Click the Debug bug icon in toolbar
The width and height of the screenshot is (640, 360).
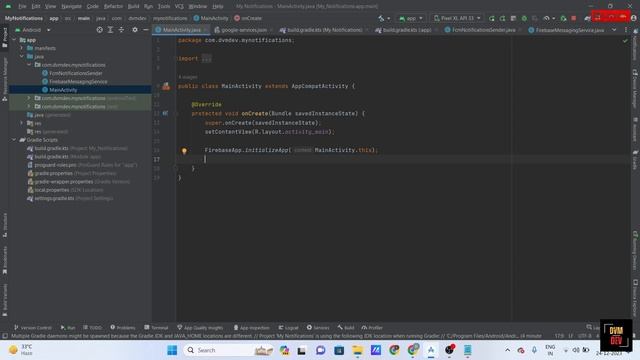pos(524,18)
